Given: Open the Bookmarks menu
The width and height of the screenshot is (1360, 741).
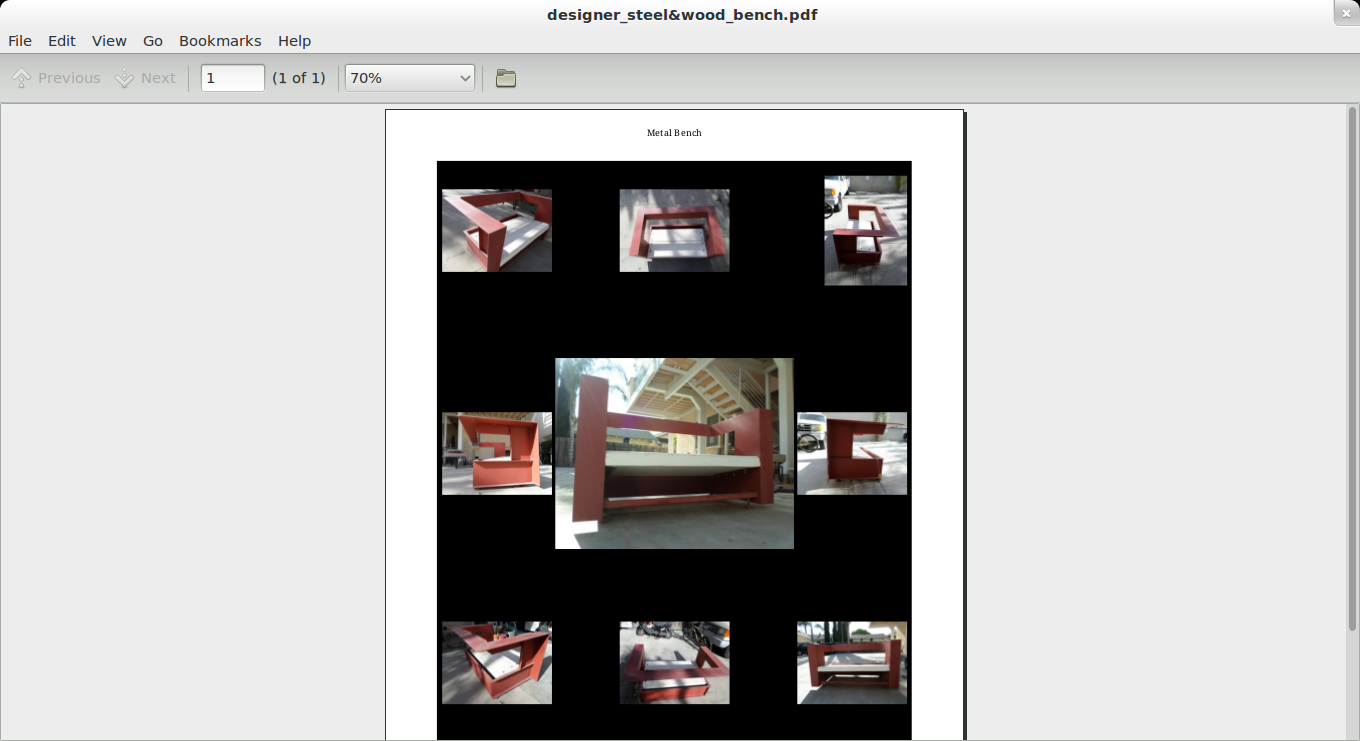Looking at the screenshot, I should pyautogui.click(x=220, y=41).
